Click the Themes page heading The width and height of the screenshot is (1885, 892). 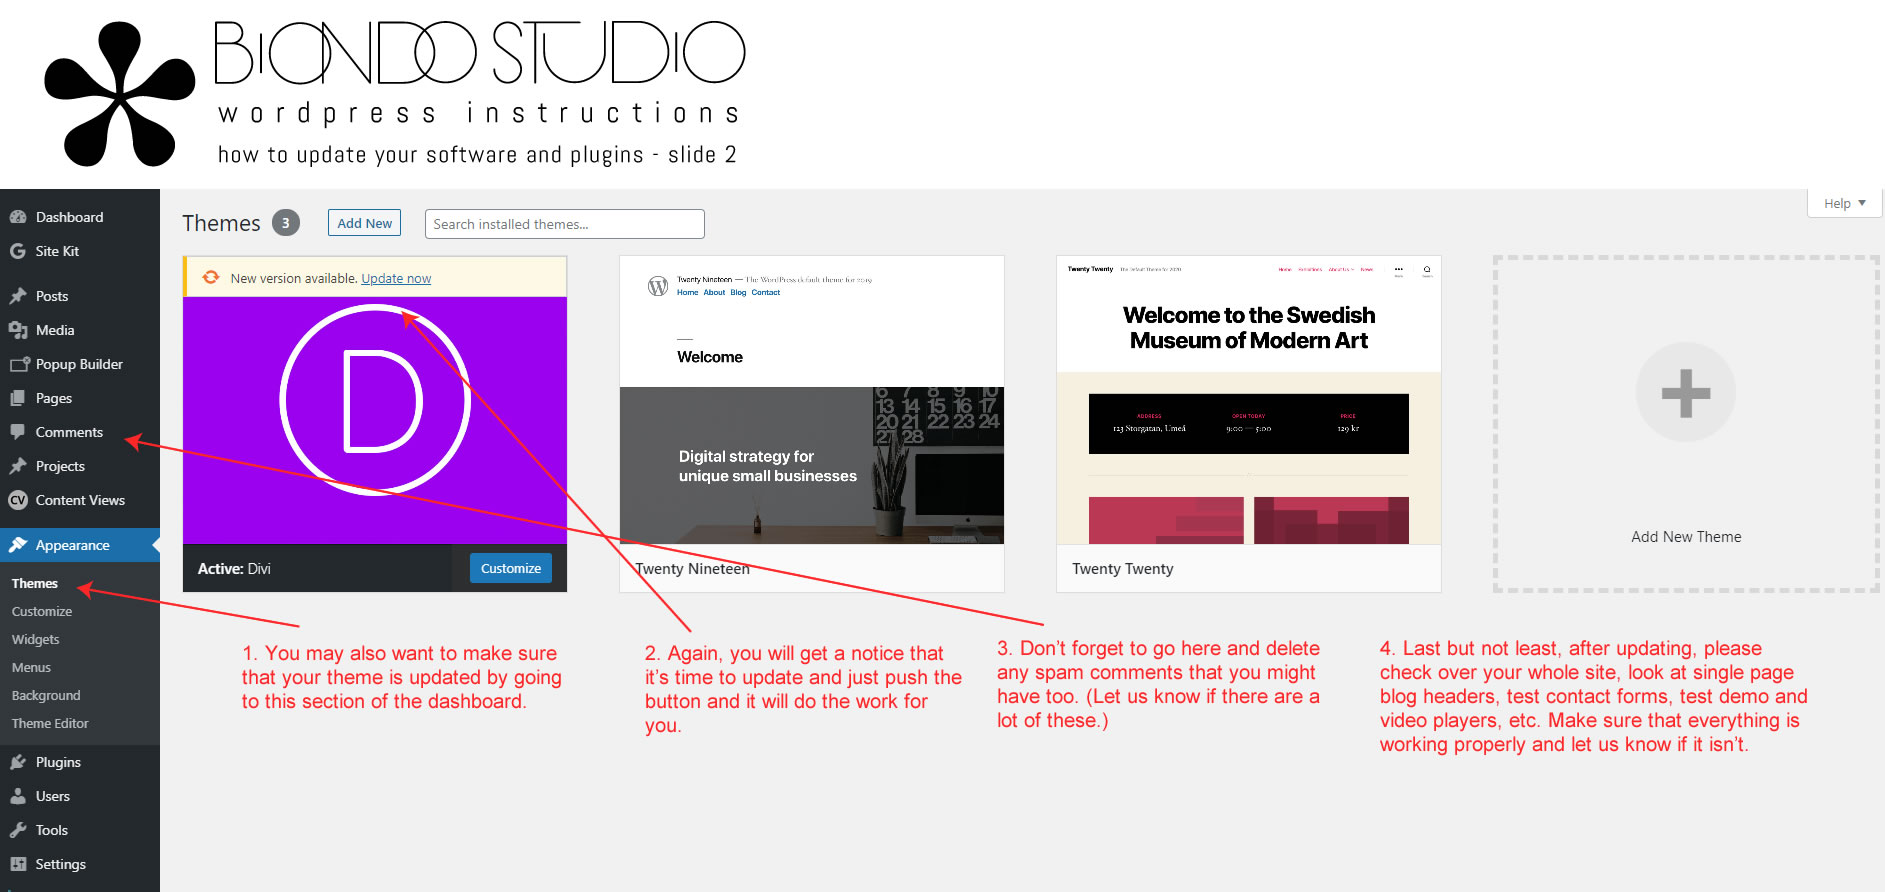tap(221, 223)
